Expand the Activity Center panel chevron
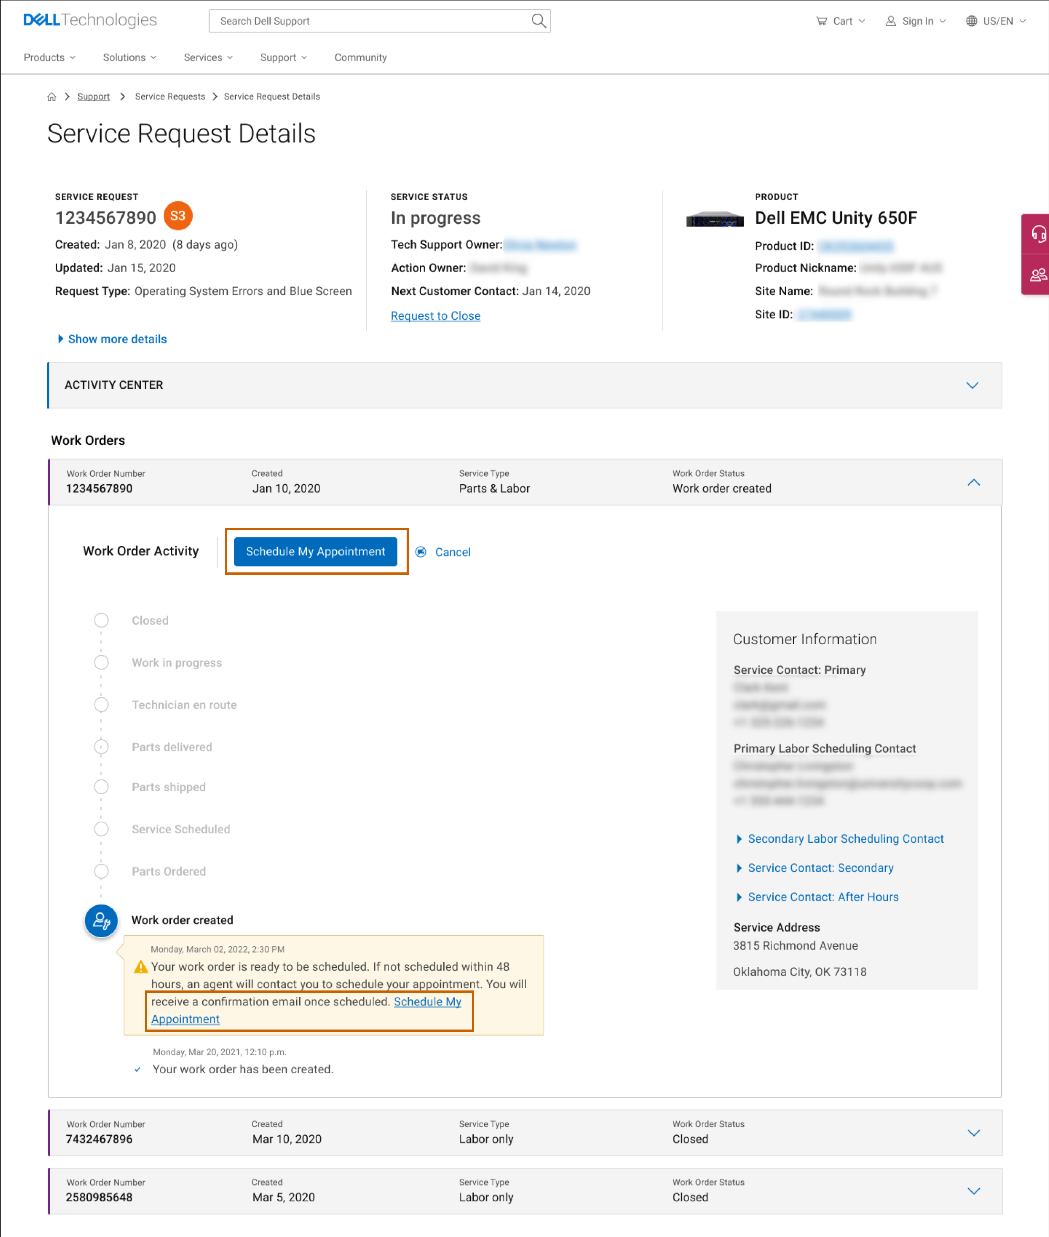The image size is (1049, 1237). coord(972,385)
